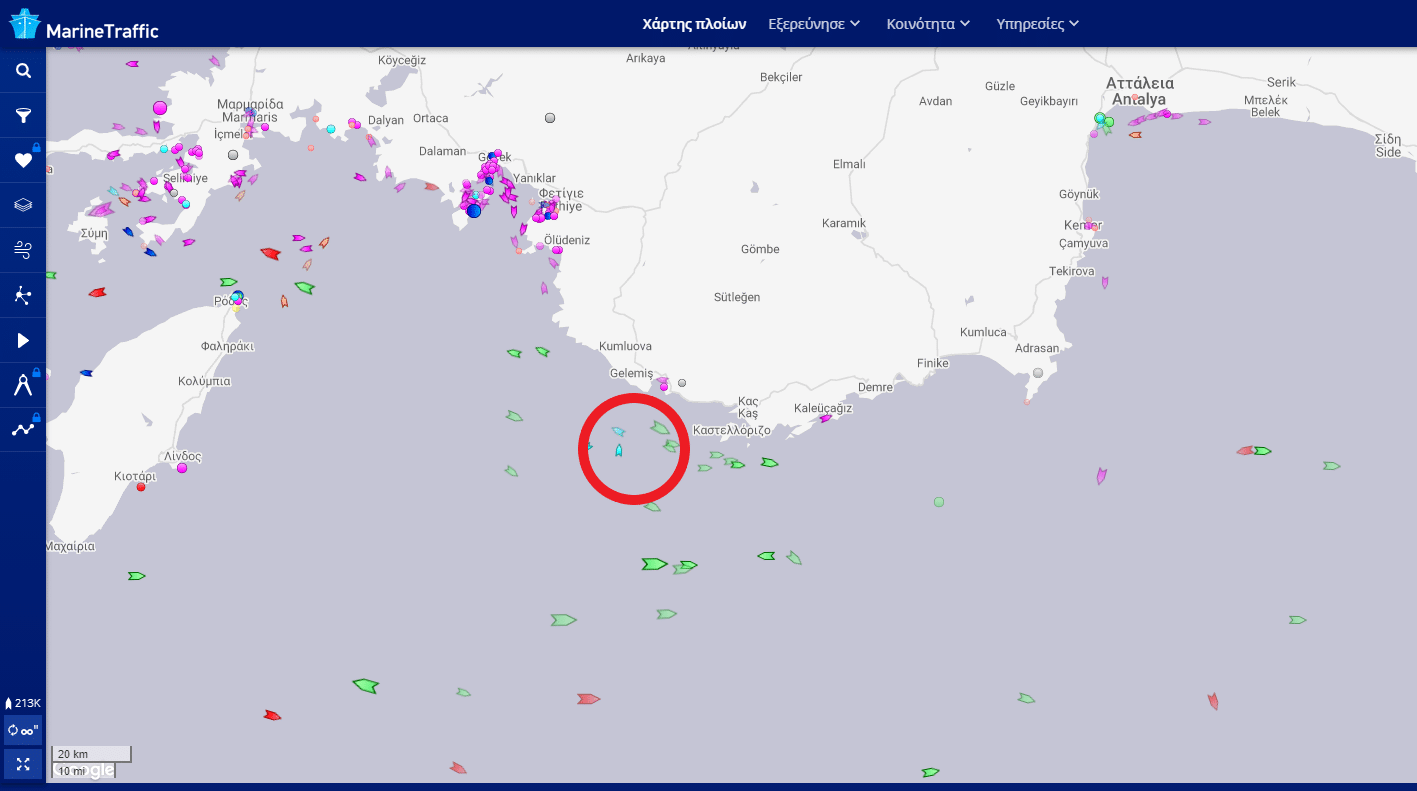This screenshot has width=1417, height=791.
Task: Open the vessel search magnifier icon
Action: point(23,71)
